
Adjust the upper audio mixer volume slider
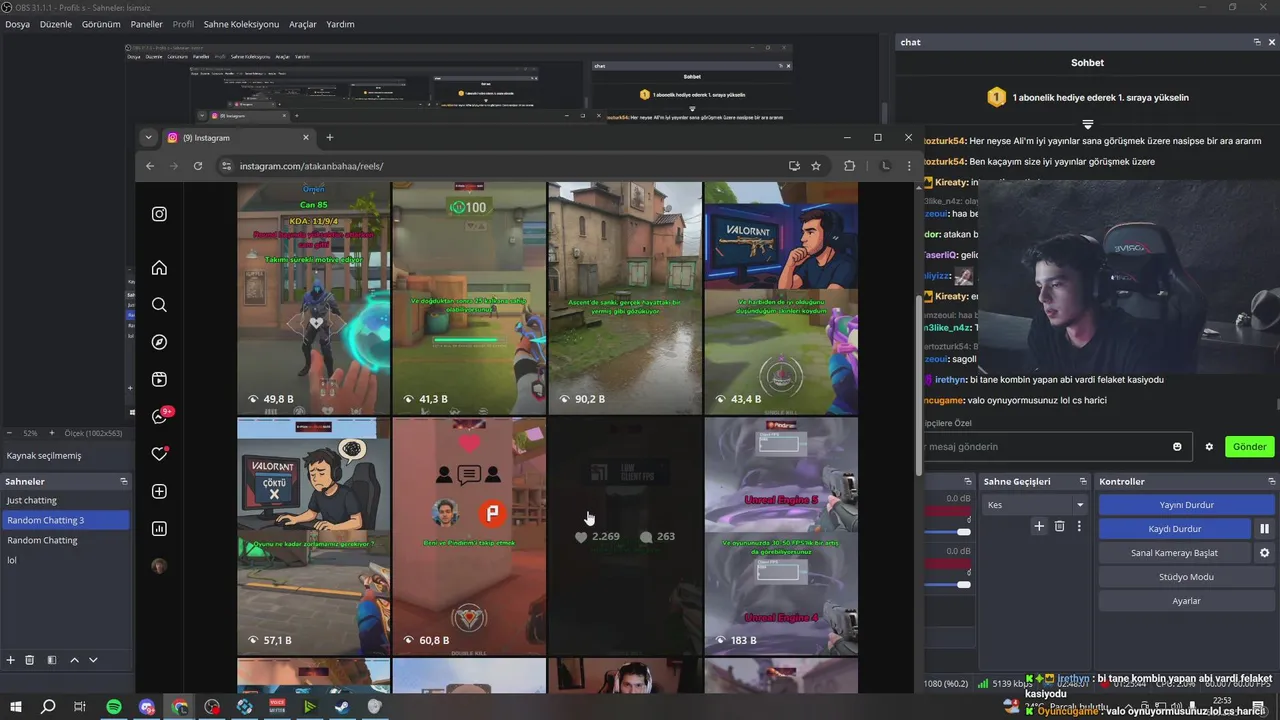click(963, 532)
